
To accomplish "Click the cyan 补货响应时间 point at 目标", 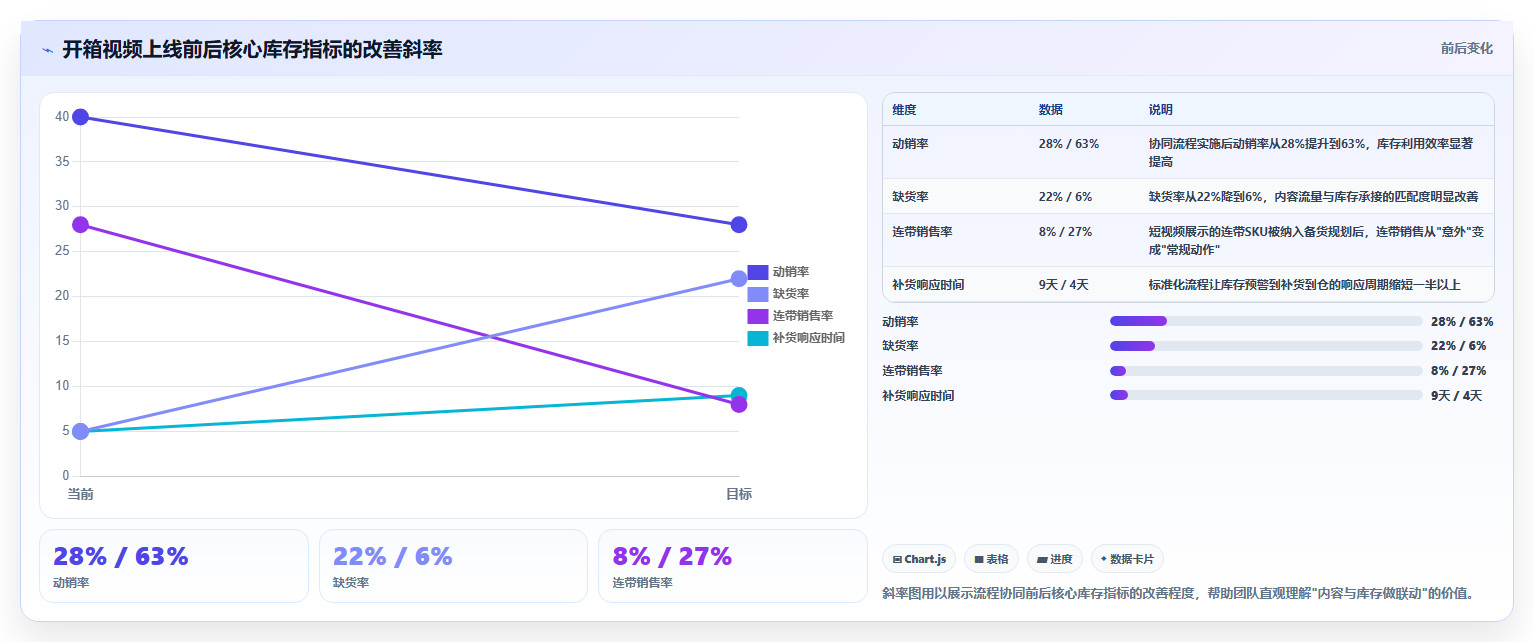I will (x=739, y=394).
